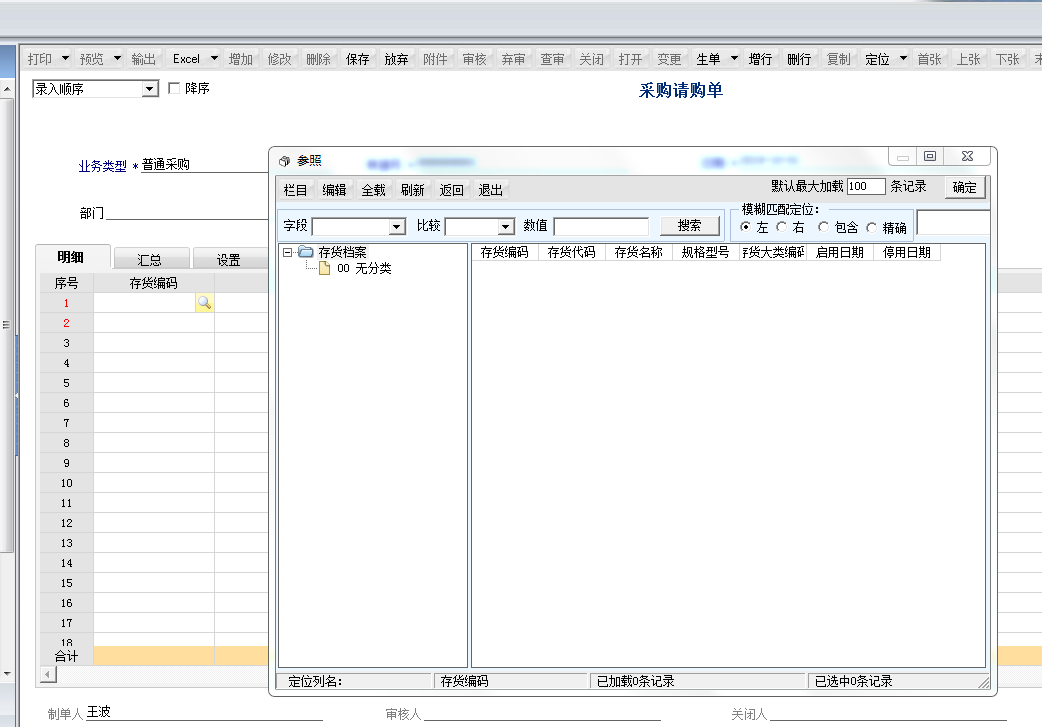Click the left panel scroll down arrow
1042x727 pixels.
[x=7, y=674]
